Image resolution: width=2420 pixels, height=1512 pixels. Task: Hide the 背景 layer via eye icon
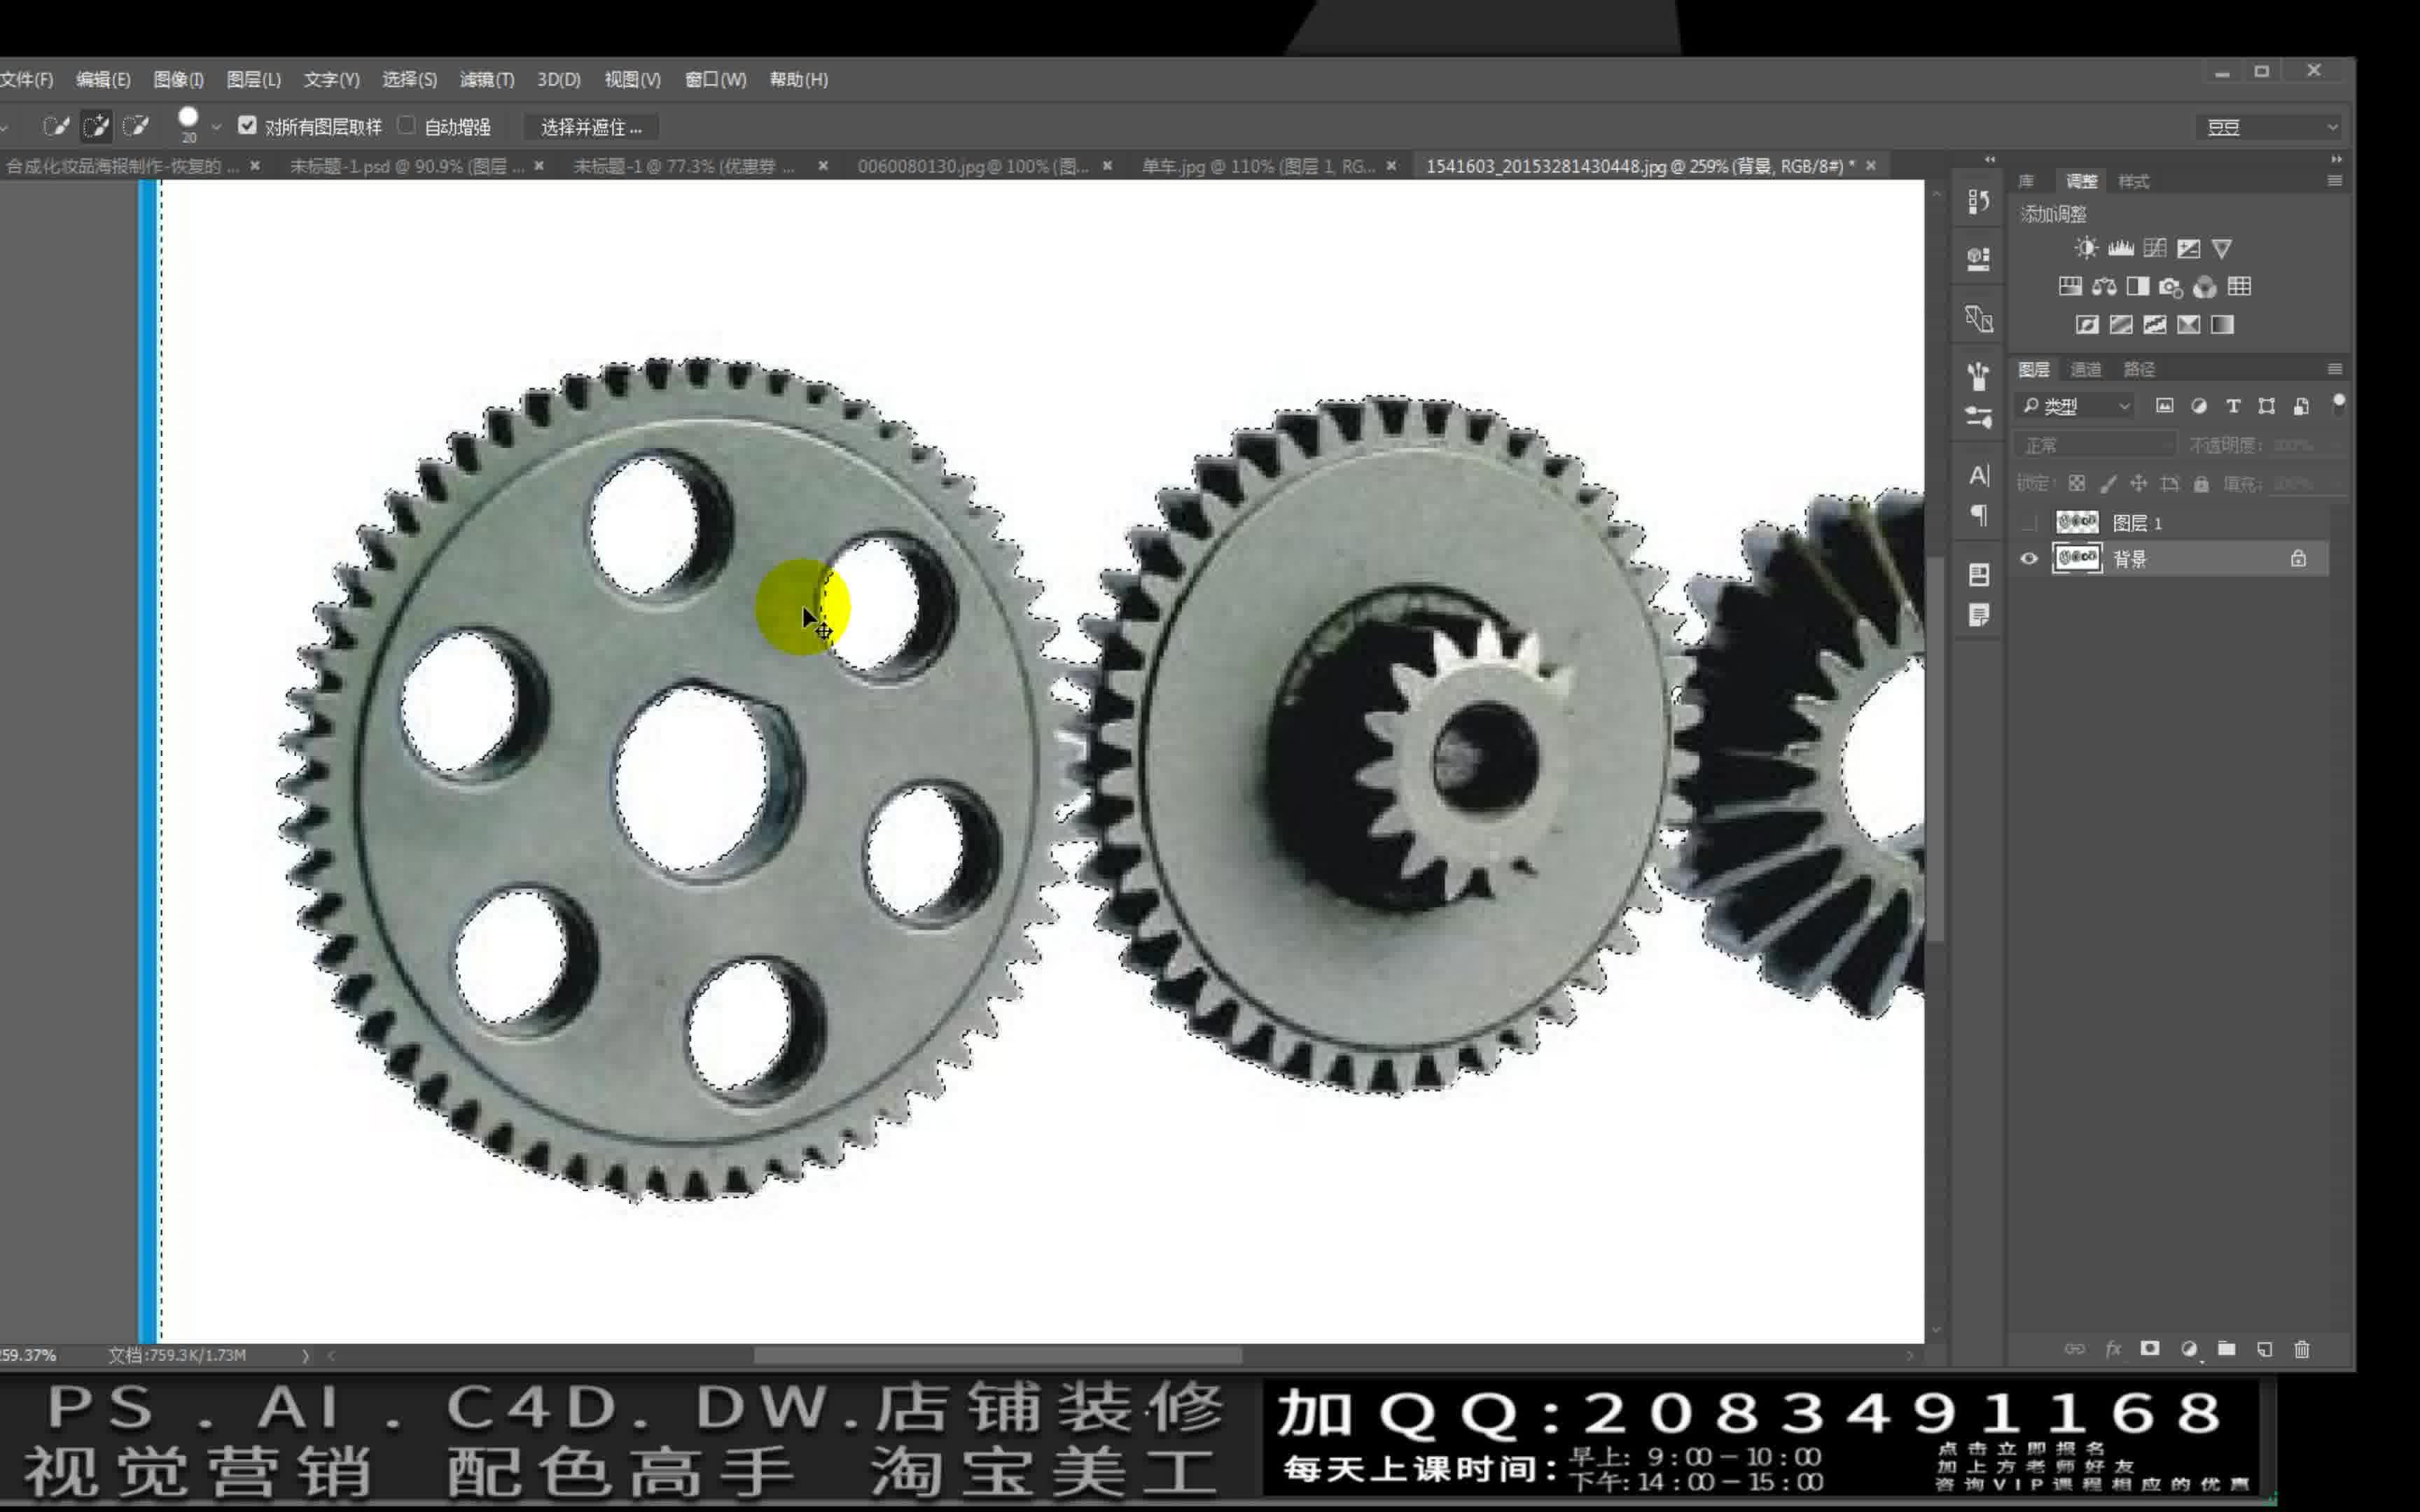click(x=2029, y=558)
